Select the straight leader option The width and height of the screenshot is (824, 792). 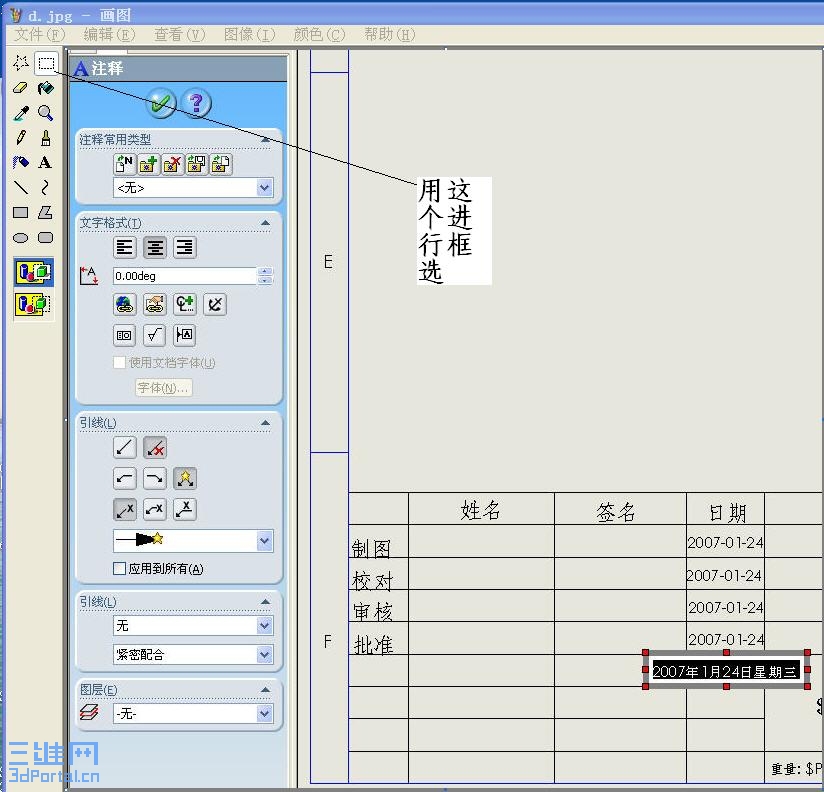[x=125, y=509]
